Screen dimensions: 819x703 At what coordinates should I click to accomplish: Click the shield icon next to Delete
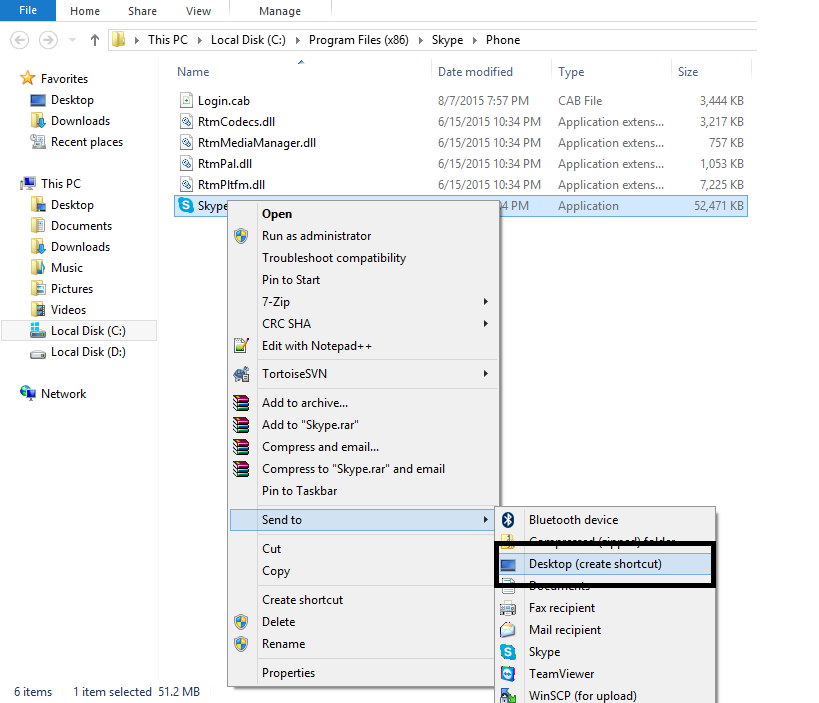tap(241, 622)
